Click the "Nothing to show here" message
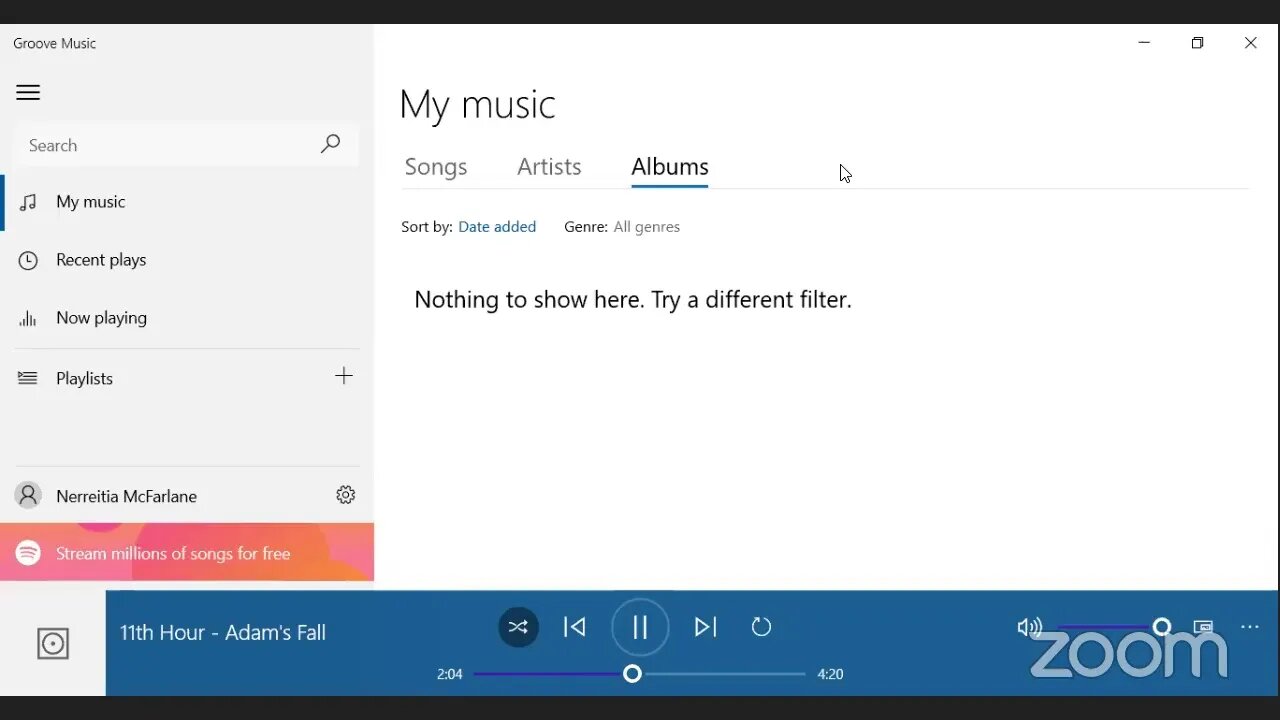 pos(633,300)
